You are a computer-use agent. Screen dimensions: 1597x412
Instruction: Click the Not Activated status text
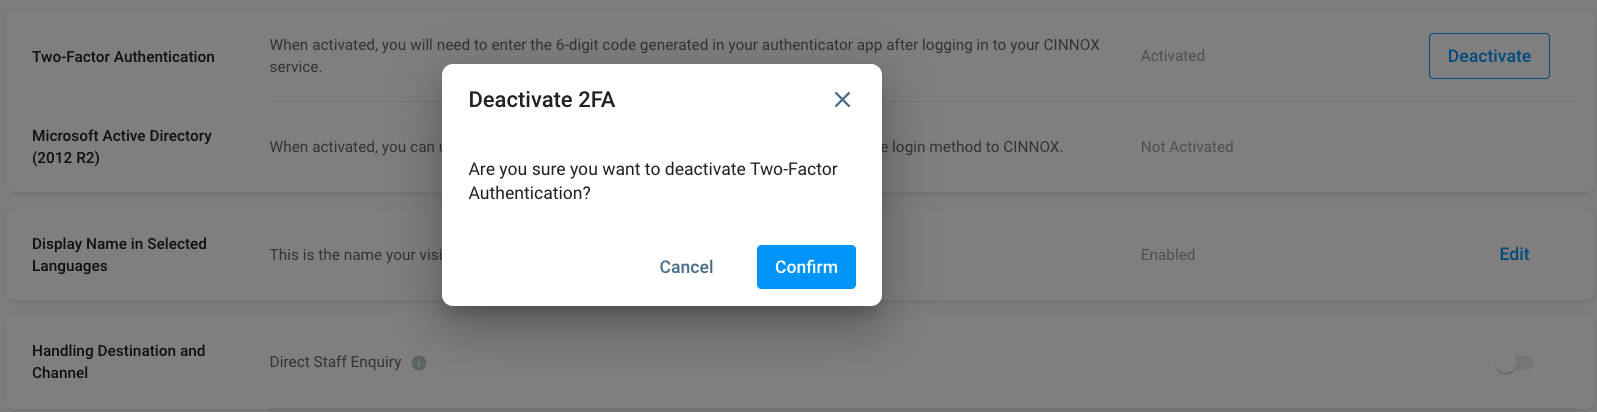pos(1187,147)
